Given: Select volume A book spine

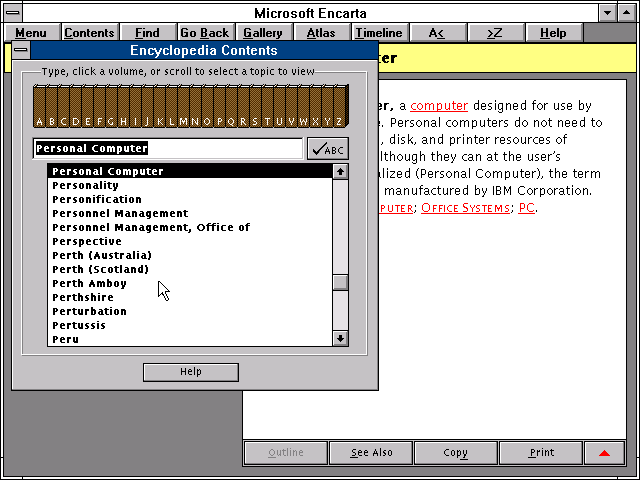Looking at the screenshot, I should (x=39, y=107).
